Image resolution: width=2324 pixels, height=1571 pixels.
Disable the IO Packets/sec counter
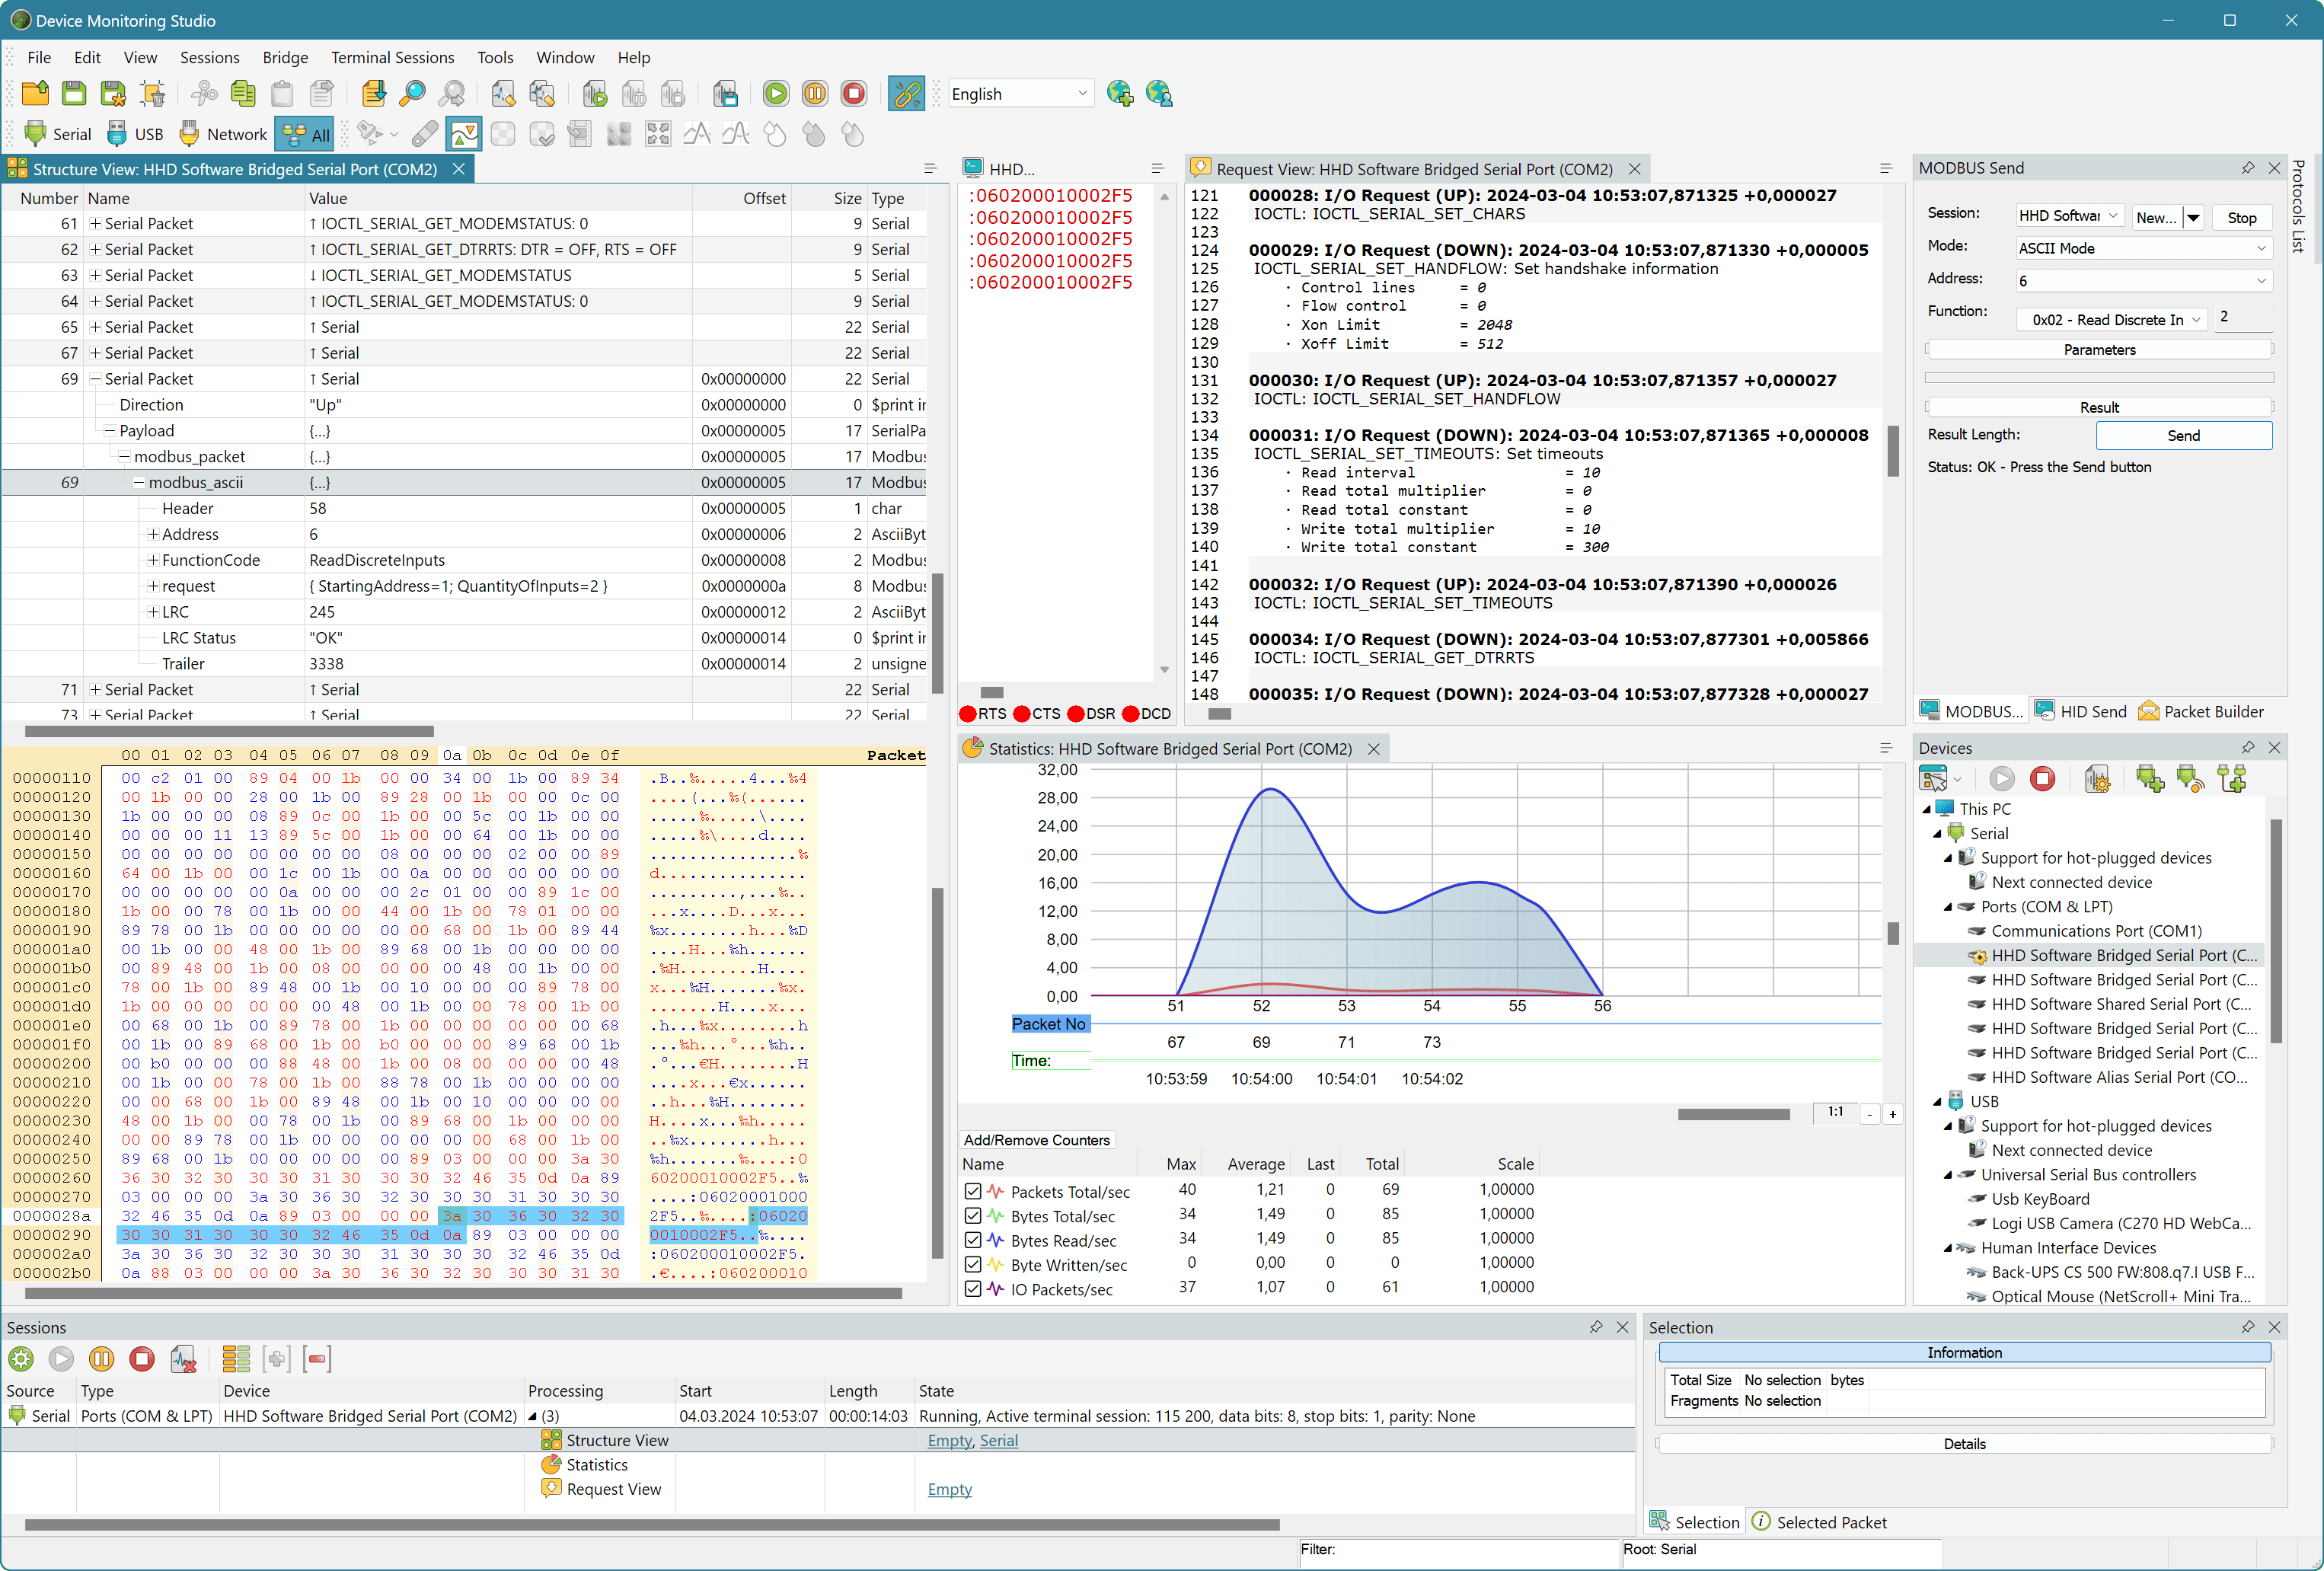tap(972, 1290)
